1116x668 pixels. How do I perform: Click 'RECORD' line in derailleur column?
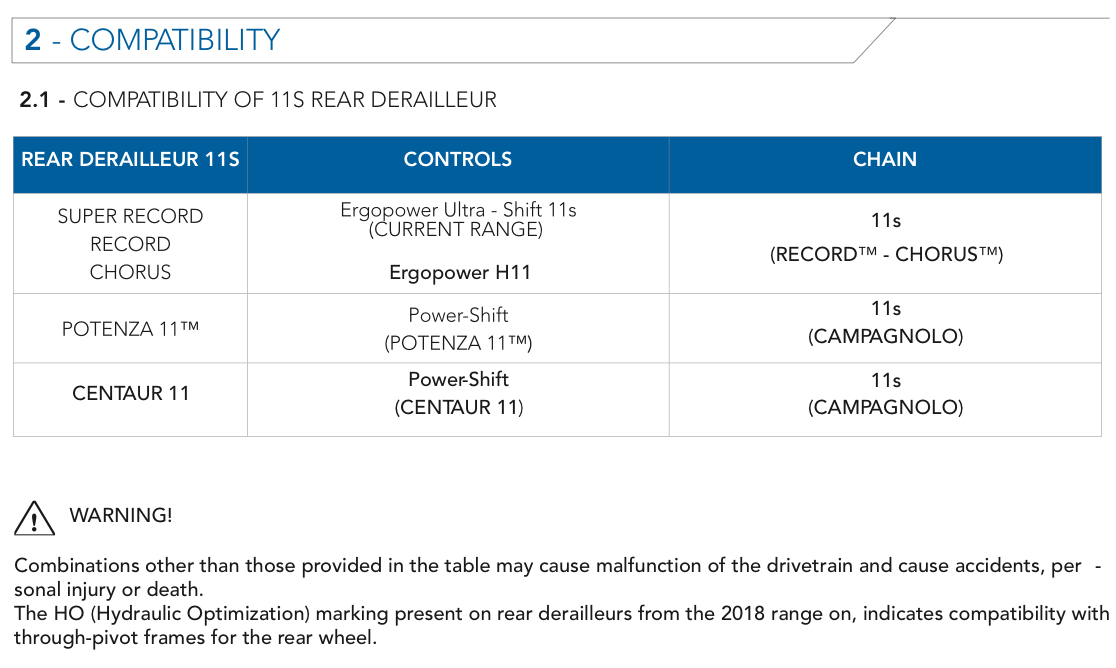[x=130, y=244]
